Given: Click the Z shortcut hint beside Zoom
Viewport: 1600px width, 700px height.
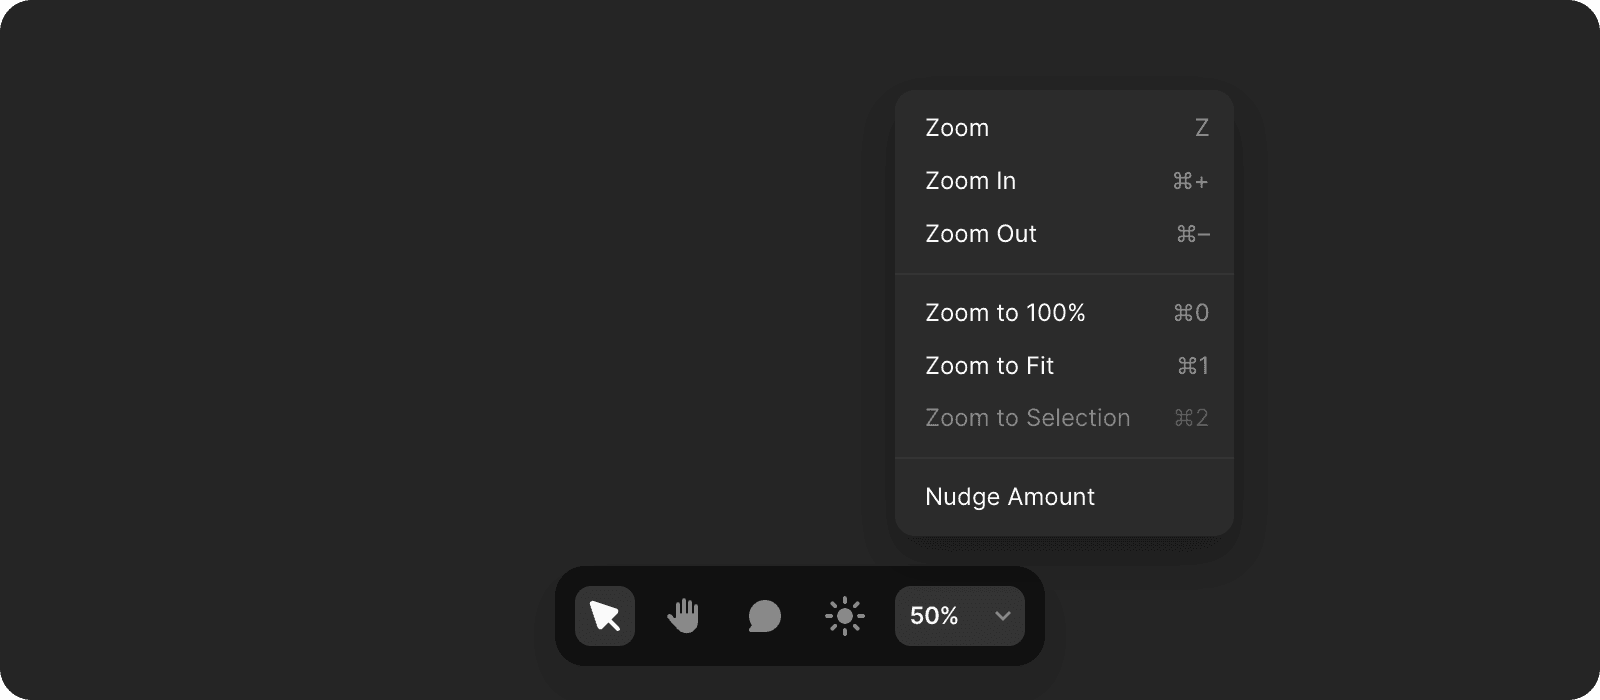Looking at the screenshot, I should (x=1202, y=128).
